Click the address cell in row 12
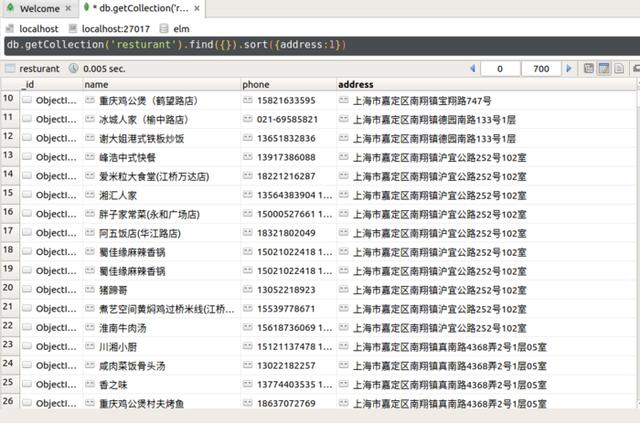 click(487, 138)
